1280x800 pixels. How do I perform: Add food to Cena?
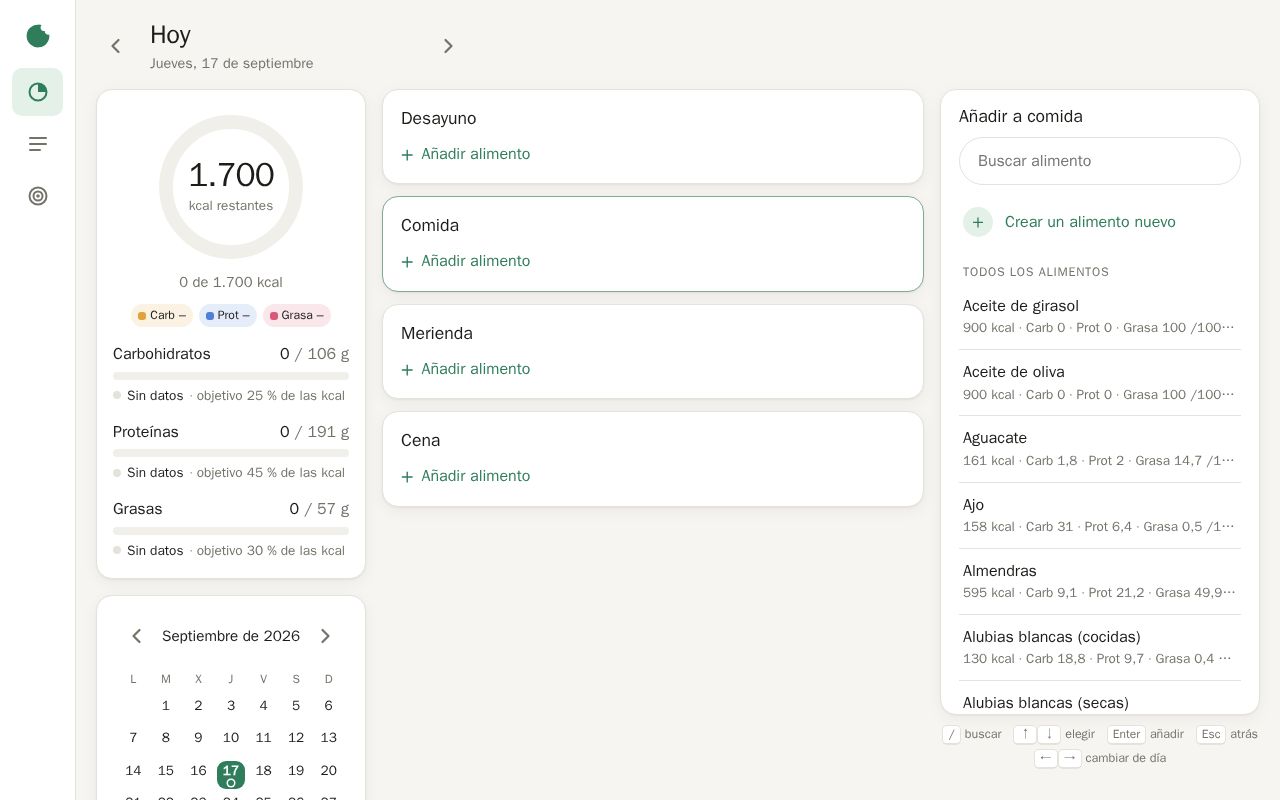point(466,476)
